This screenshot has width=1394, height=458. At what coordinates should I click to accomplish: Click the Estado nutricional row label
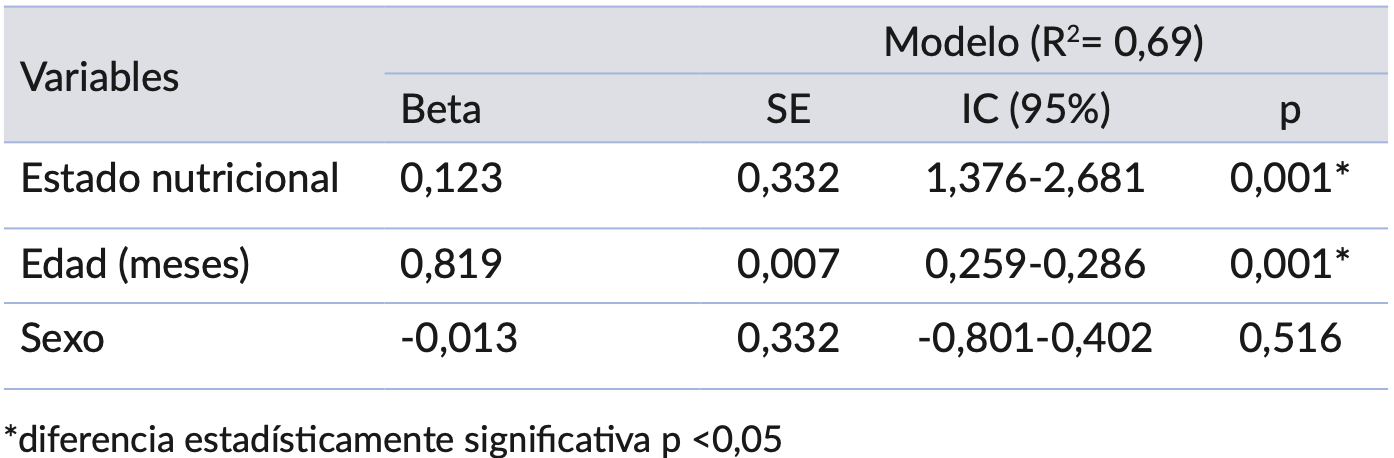pos(180,179)
